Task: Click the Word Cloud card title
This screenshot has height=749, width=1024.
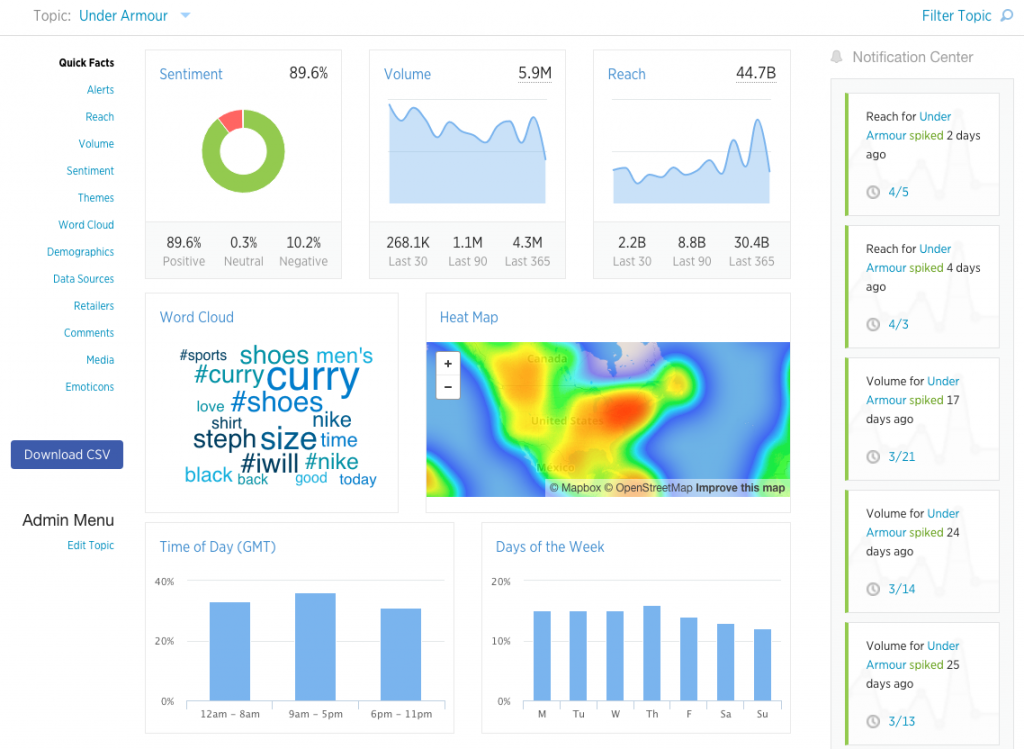Action: point(197,317)
